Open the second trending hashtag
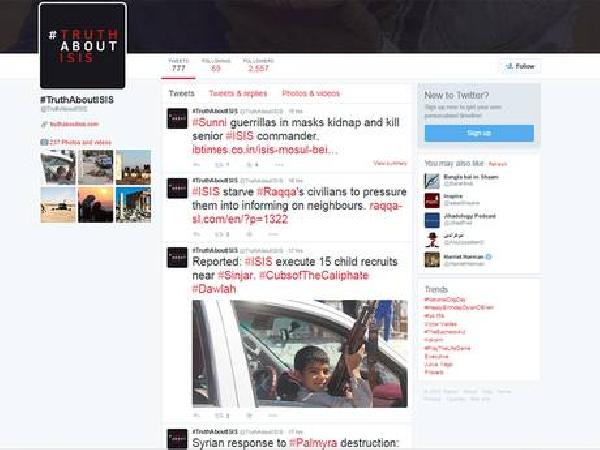 click(x=459, y=308)
